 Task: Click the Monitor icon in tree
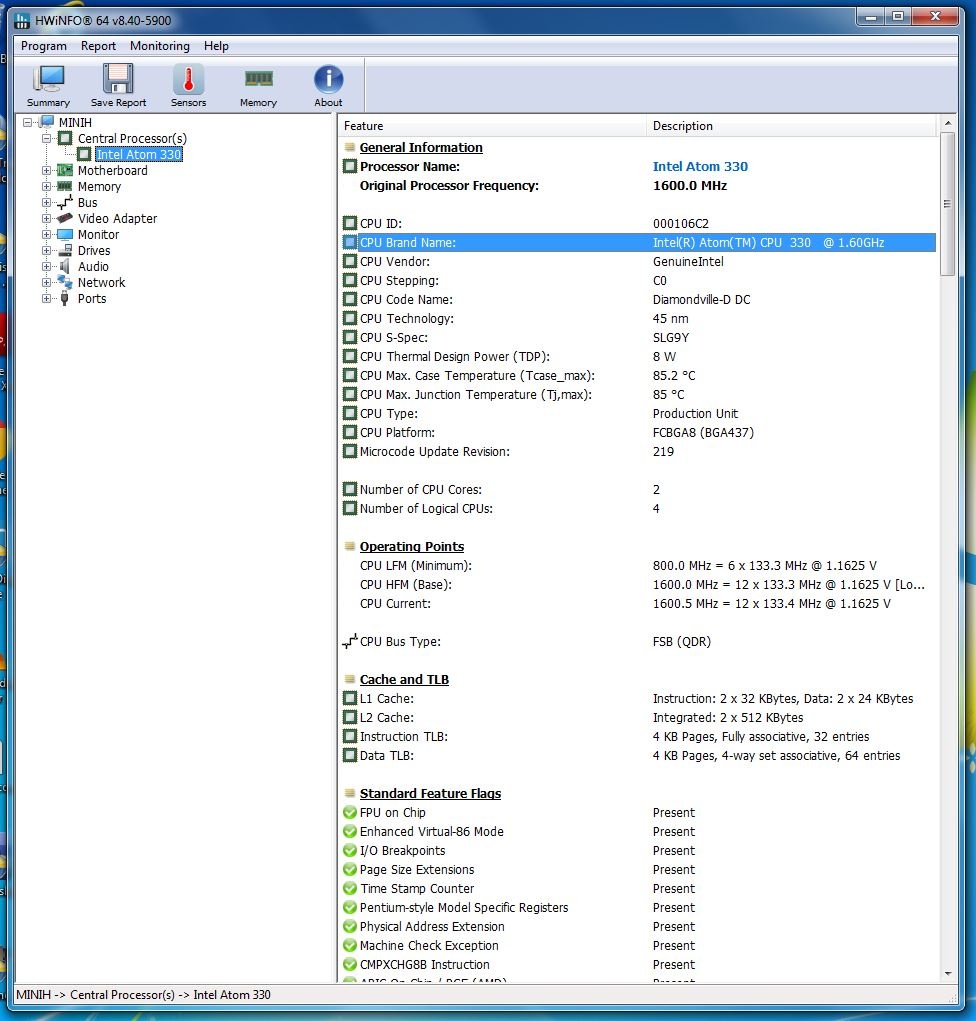pyautogui.click(x=64, y=234)
